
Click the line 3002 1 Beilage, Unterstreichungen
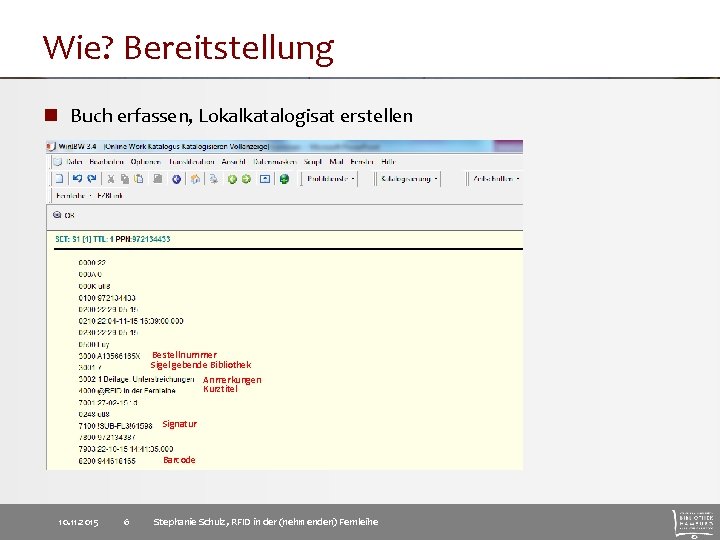136,379
